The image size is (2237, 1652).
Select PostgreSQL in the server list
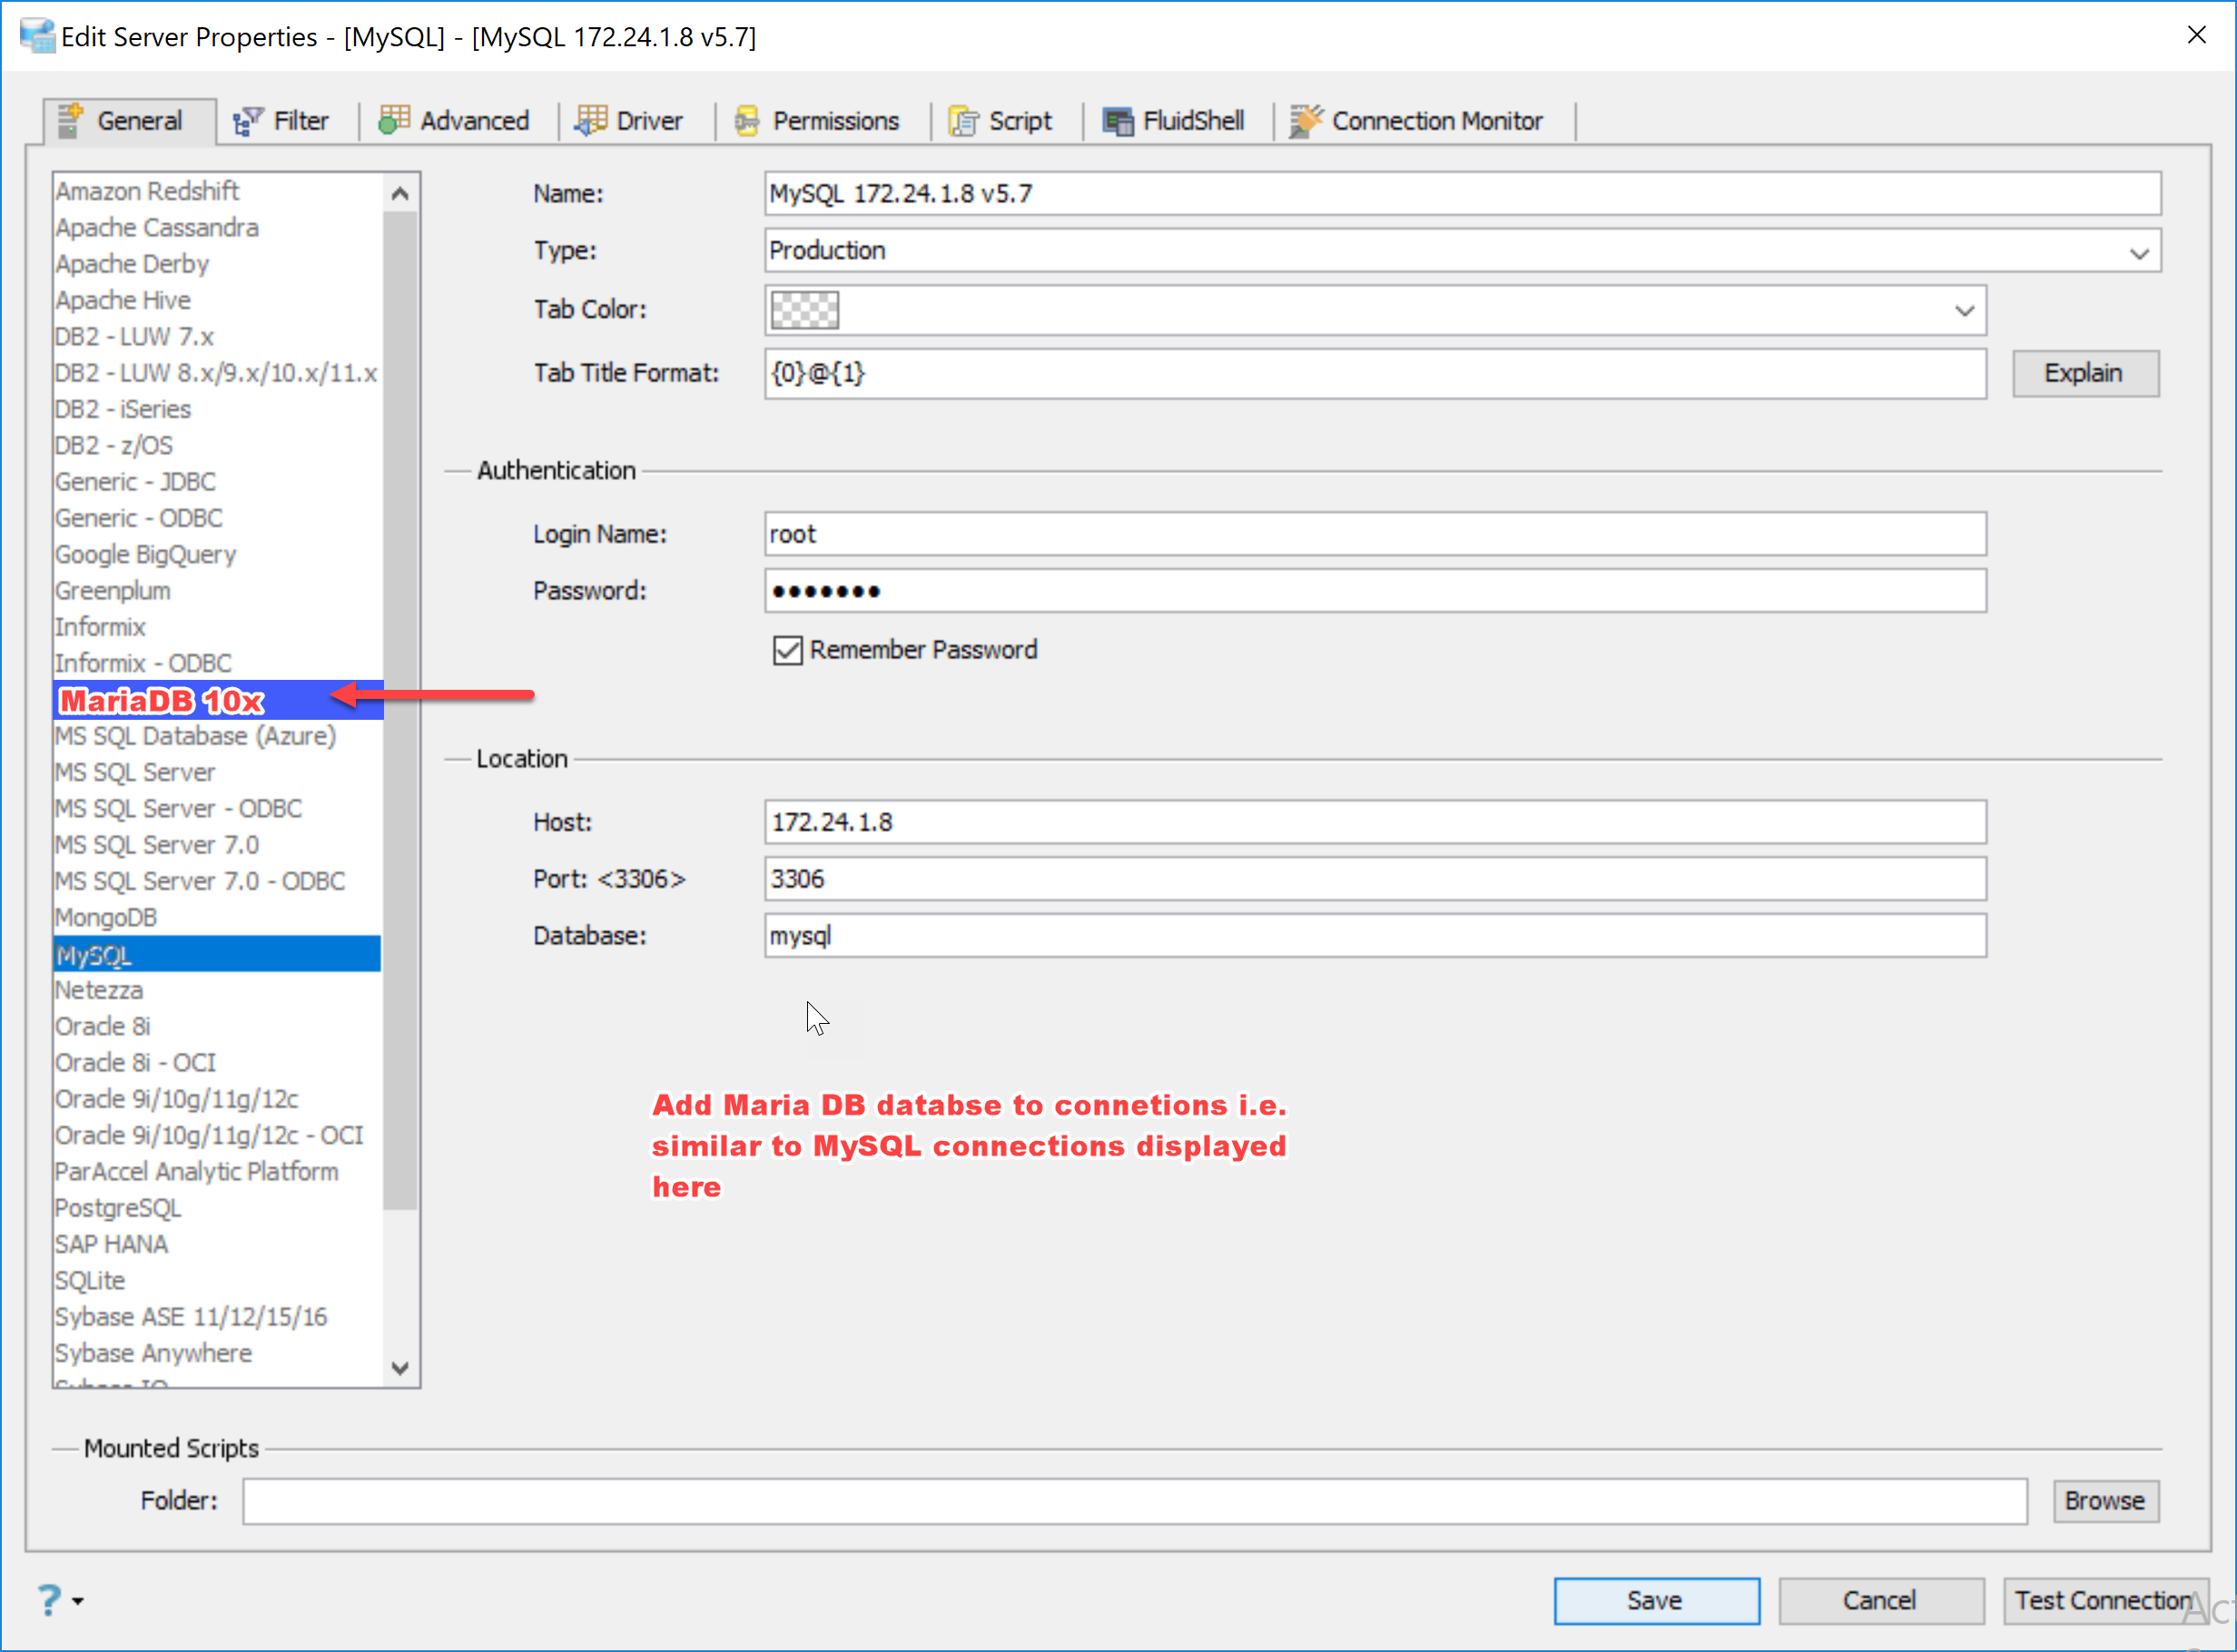tap(118, 1208)
